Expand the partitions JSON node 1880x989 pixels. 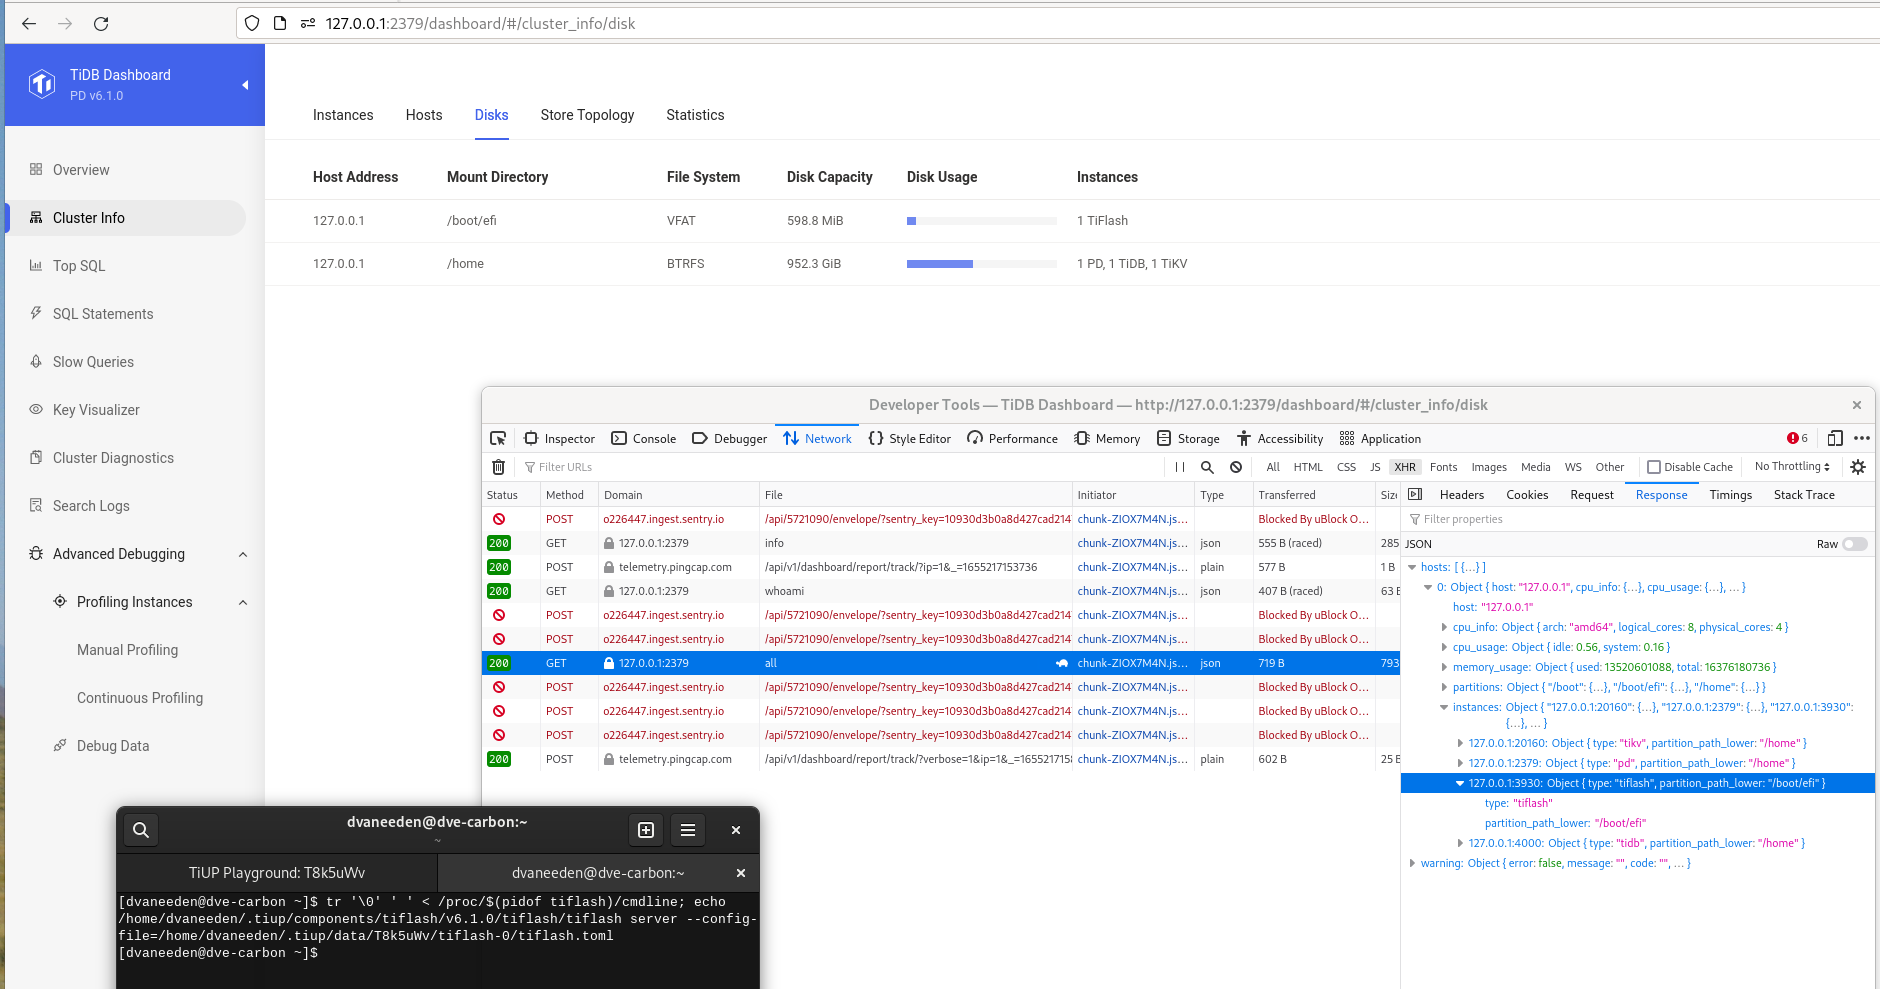1444,687
